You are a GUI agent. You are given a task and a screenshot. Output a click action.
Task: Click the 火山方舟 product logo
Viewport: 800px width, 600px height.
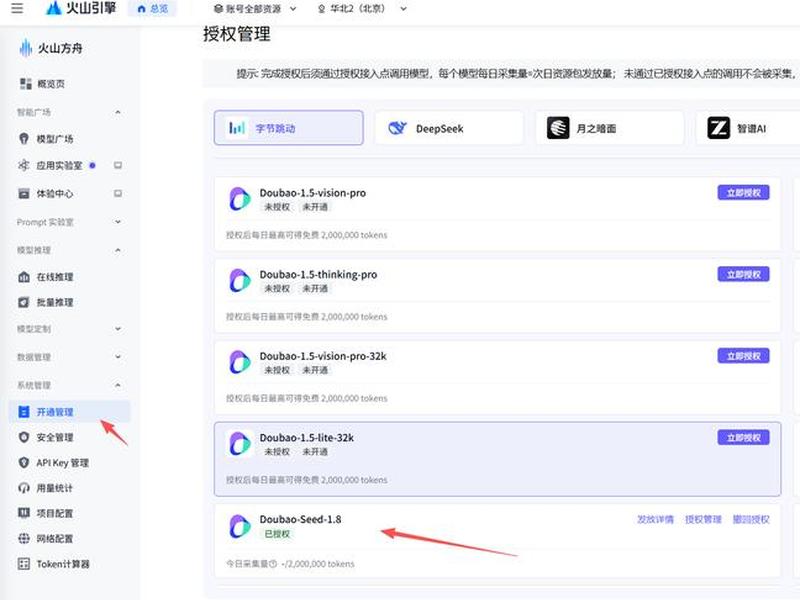click(x=51, y=48)
